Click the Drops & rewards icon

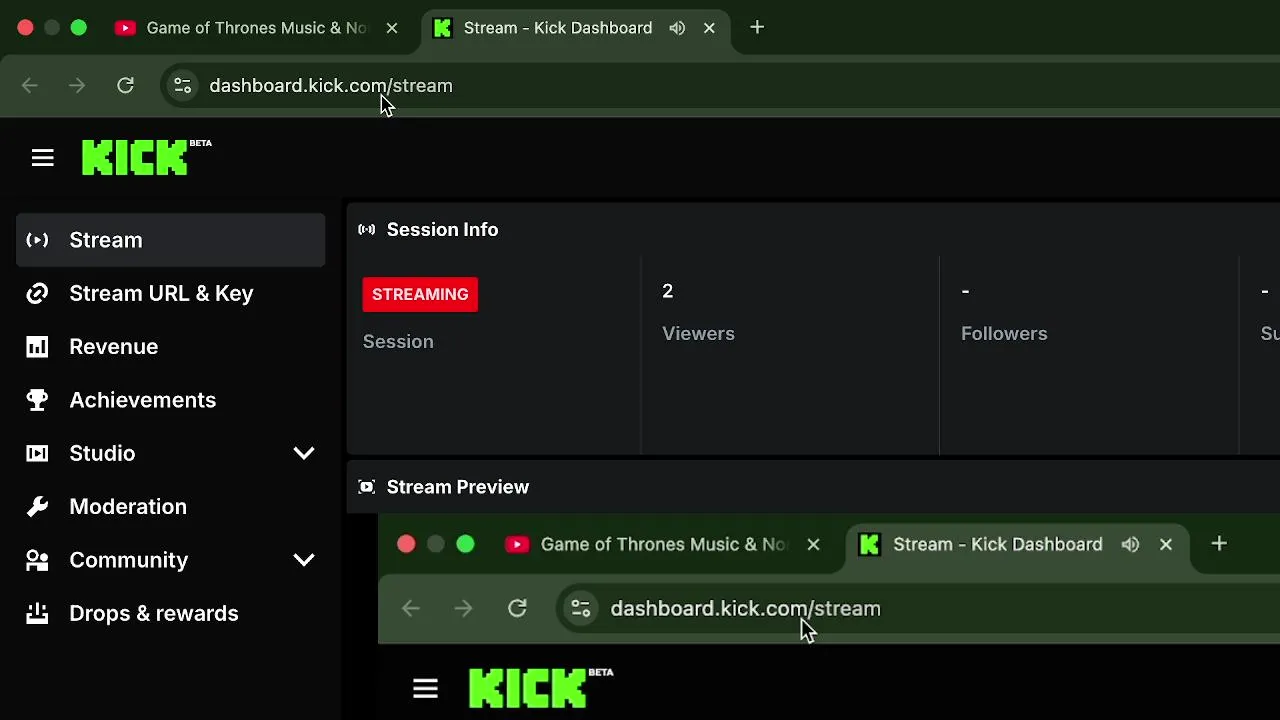[37, 613]
